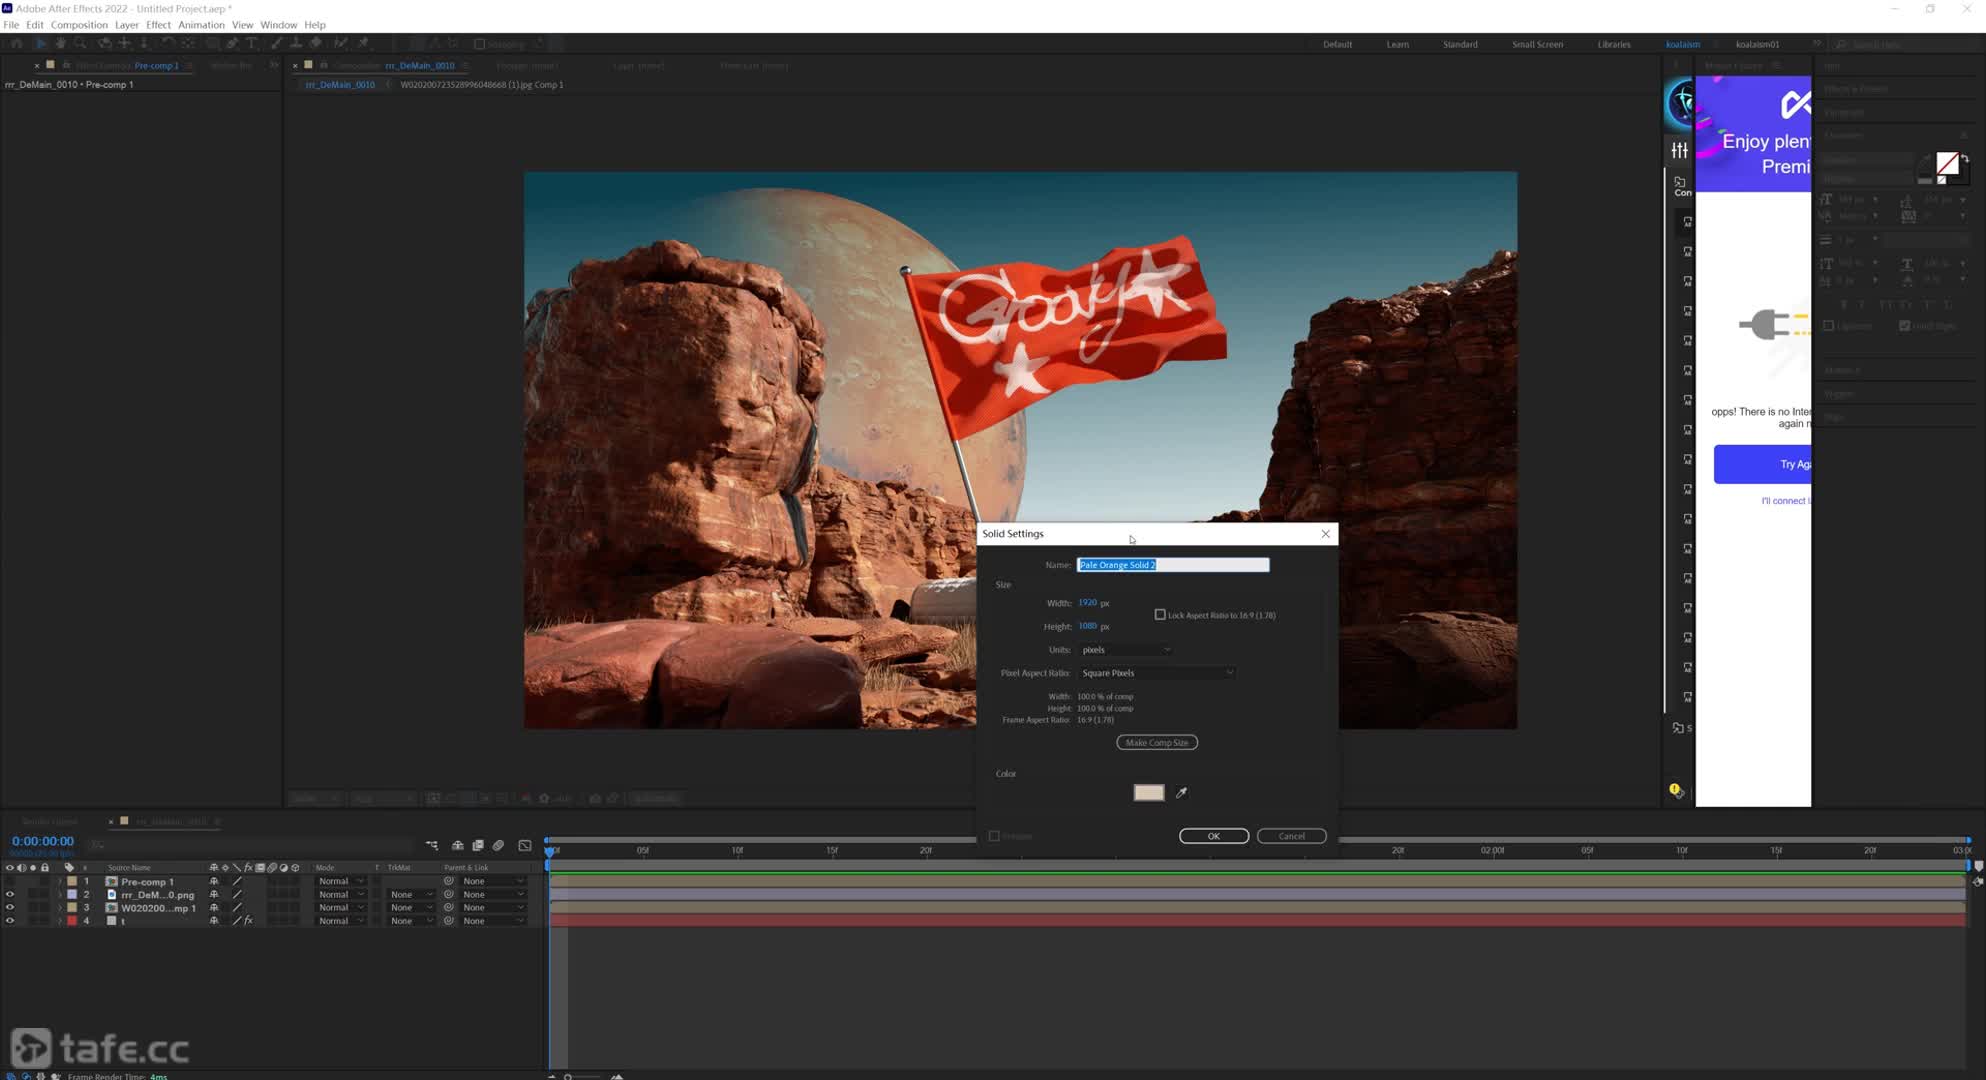Hide layer 2 rrr_DeM...0.png eye
The image size is (1986, 1080).
tap(10, 895)
